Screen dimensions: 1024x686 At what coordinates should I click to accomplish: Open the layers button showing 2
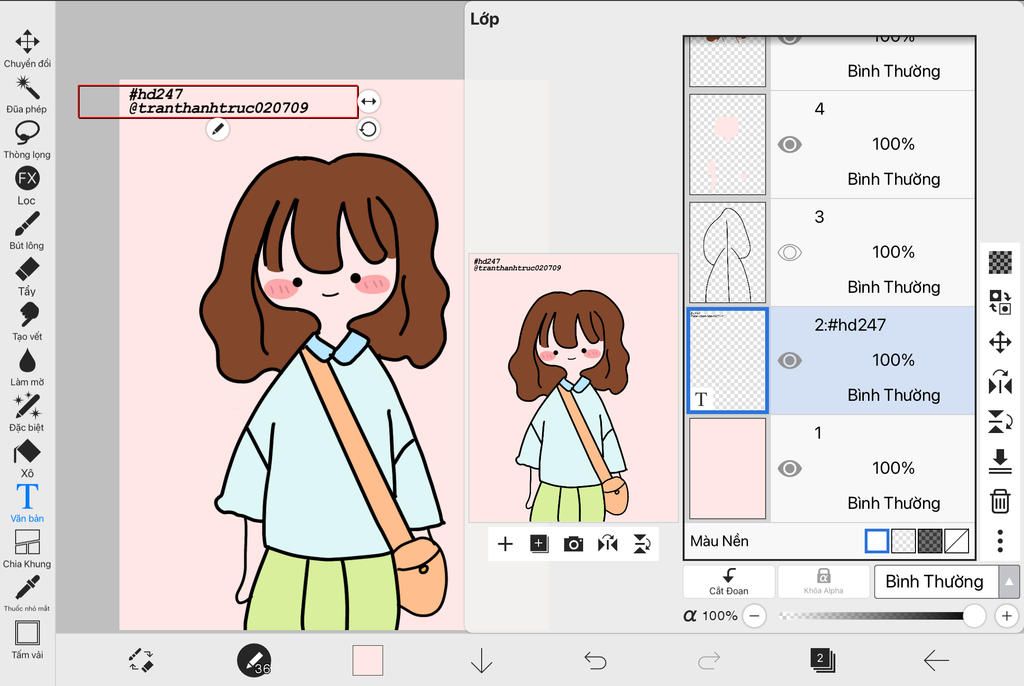(x=822, y=660)
